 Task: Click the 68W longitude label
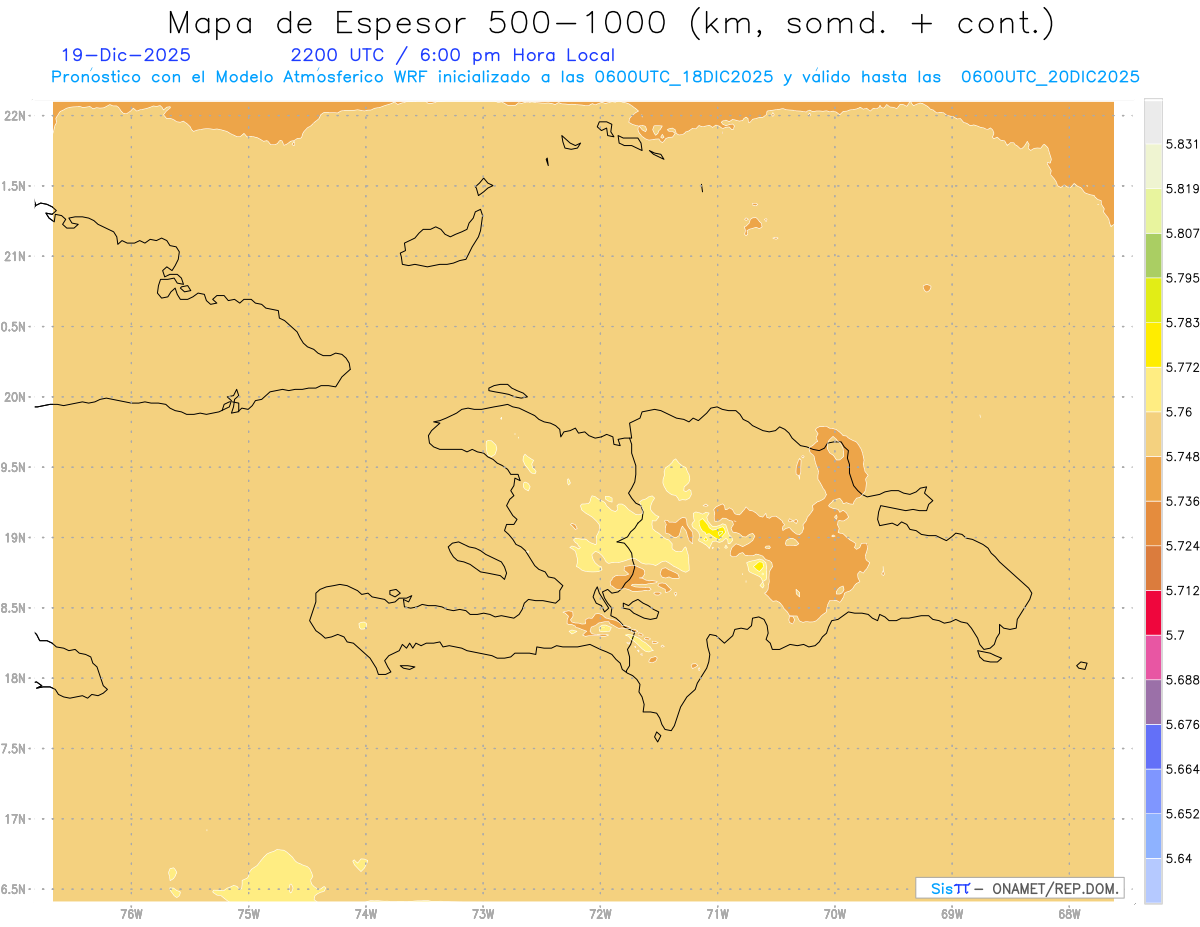click(1069, 914)
